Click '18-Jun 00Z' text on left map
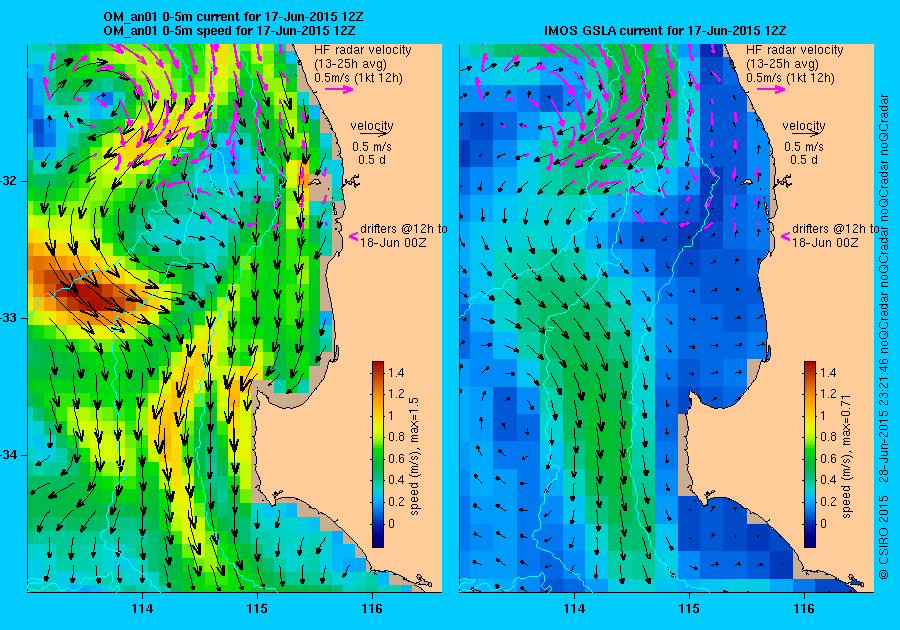This screenshot has height=630, width=900. tap(393, 242)
